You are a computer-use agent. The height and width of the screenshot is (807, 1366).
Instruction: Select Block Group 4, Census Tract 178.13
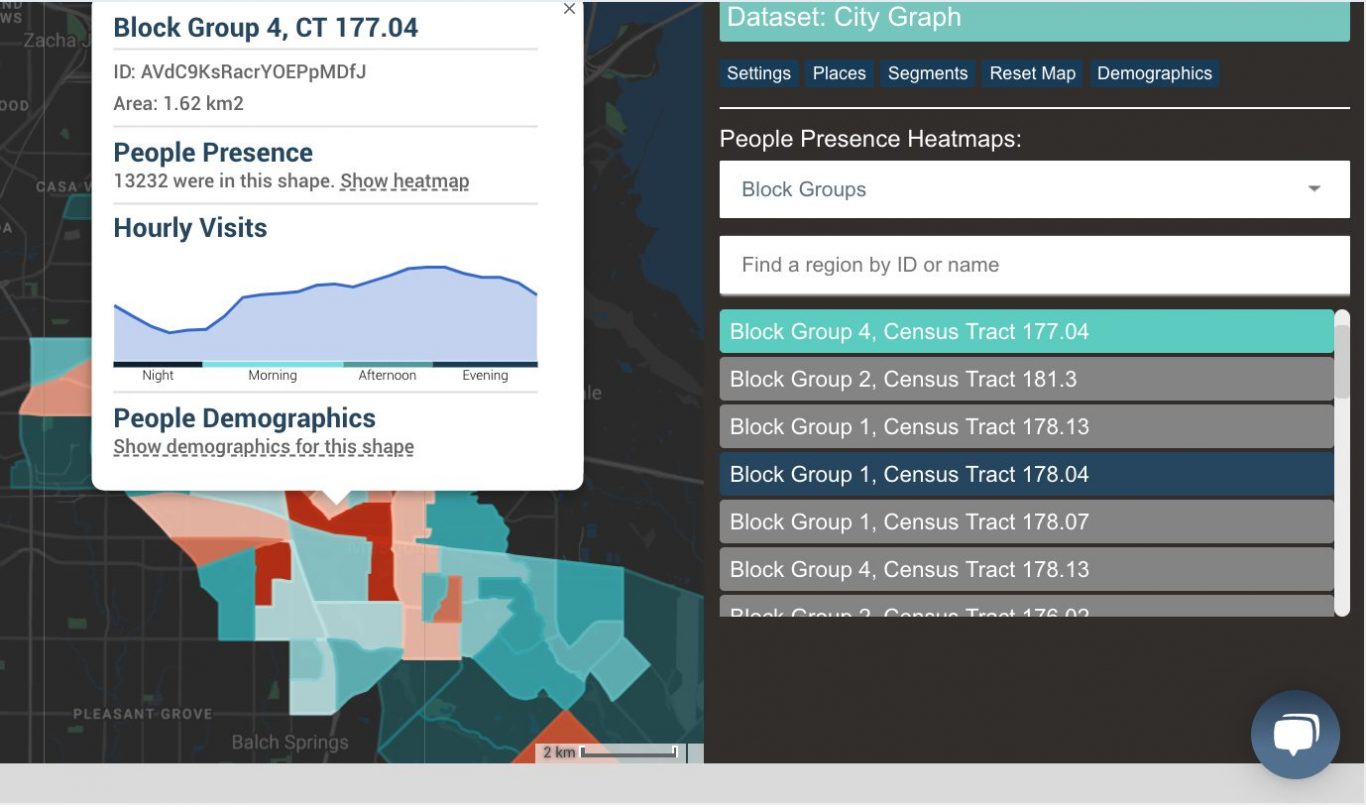click(x=1027, y=569)
